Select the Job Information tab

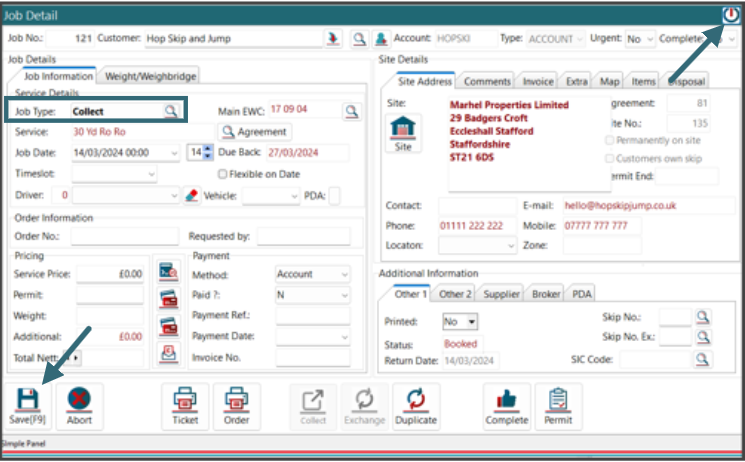(58, 76)
